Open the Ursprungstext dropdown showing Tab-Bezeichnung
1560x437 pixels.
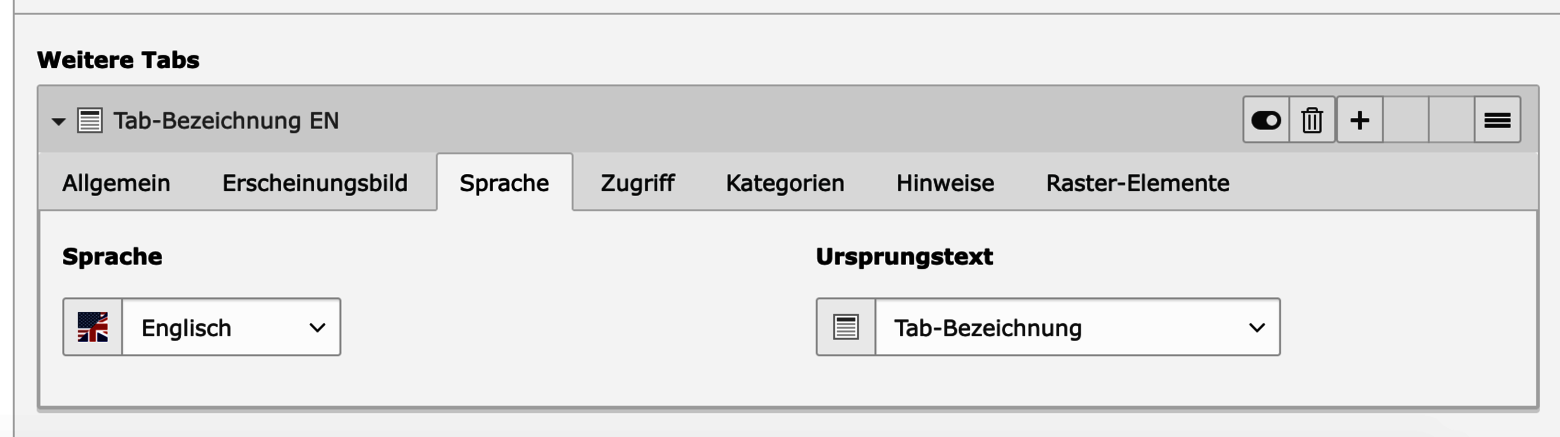coord(1077,327)
